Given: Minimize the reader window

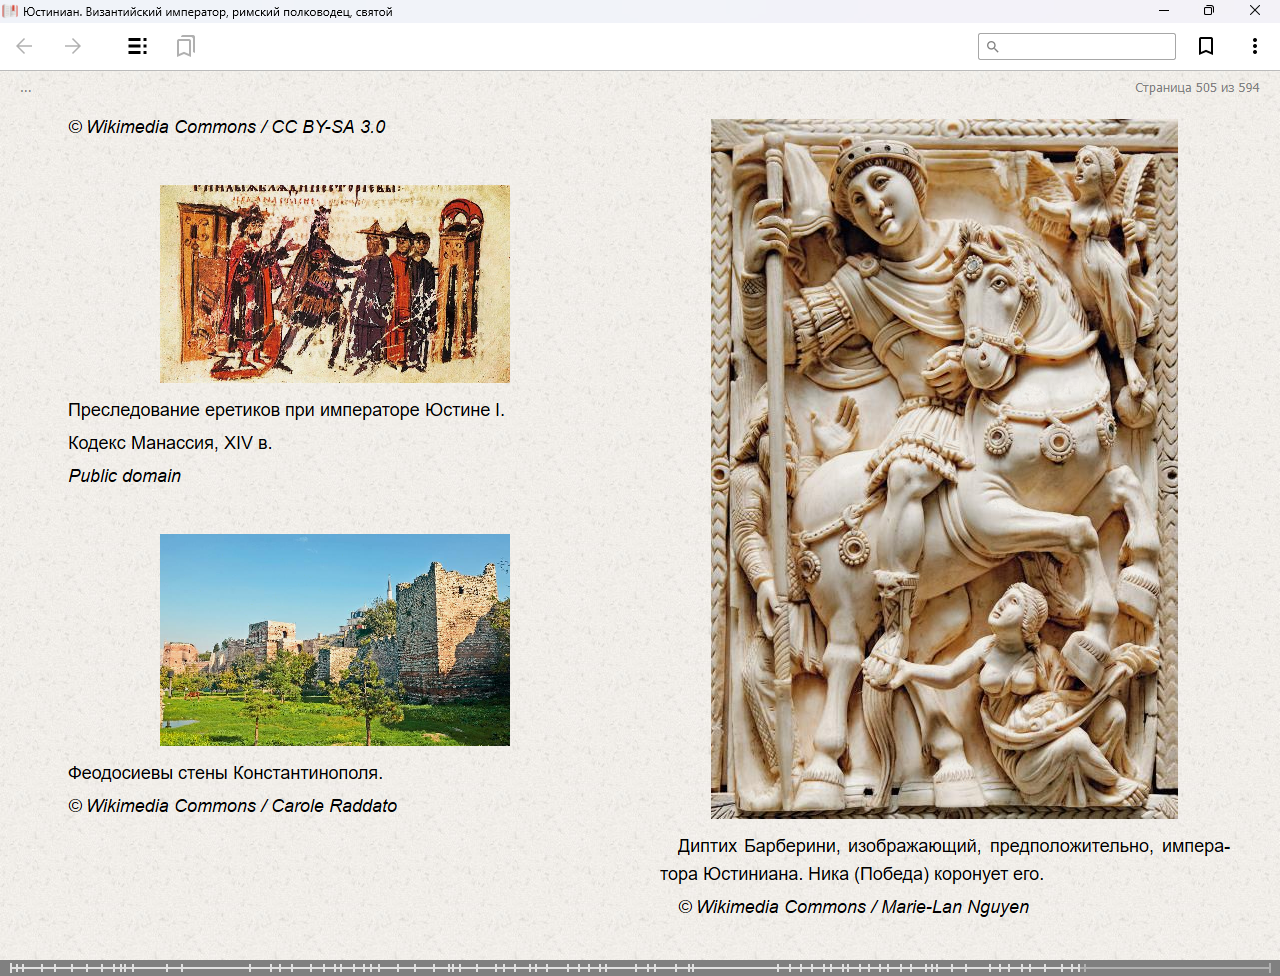Looking at the screenshot, I should pyautogui.click(x=1163, y=11).
